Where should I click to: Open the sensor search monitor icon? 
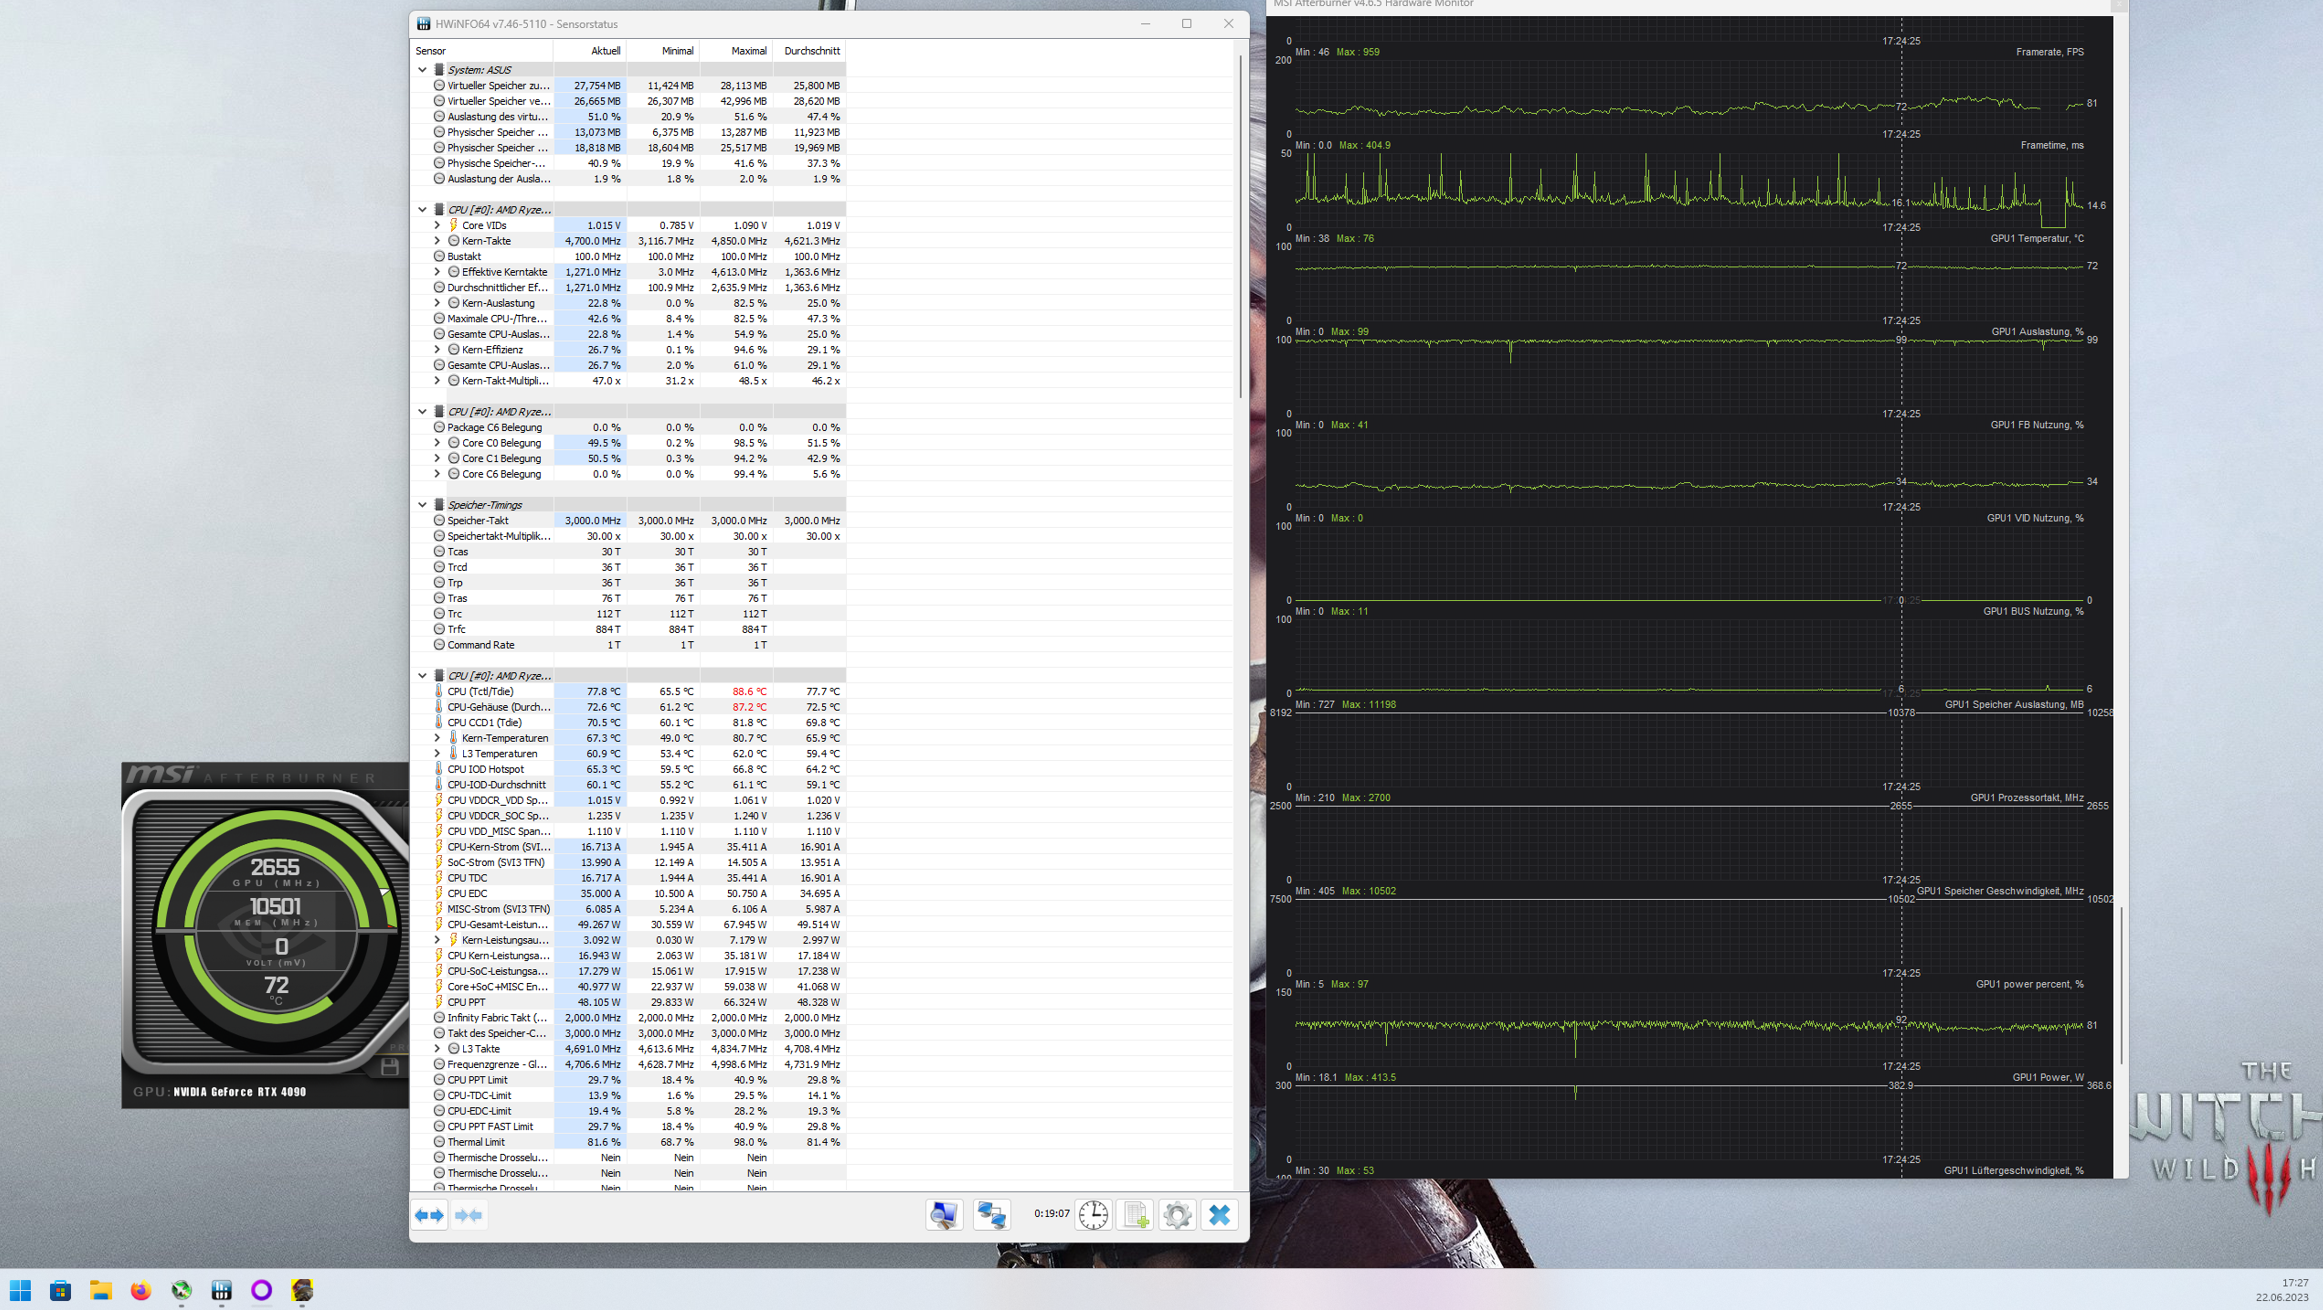944,1215
